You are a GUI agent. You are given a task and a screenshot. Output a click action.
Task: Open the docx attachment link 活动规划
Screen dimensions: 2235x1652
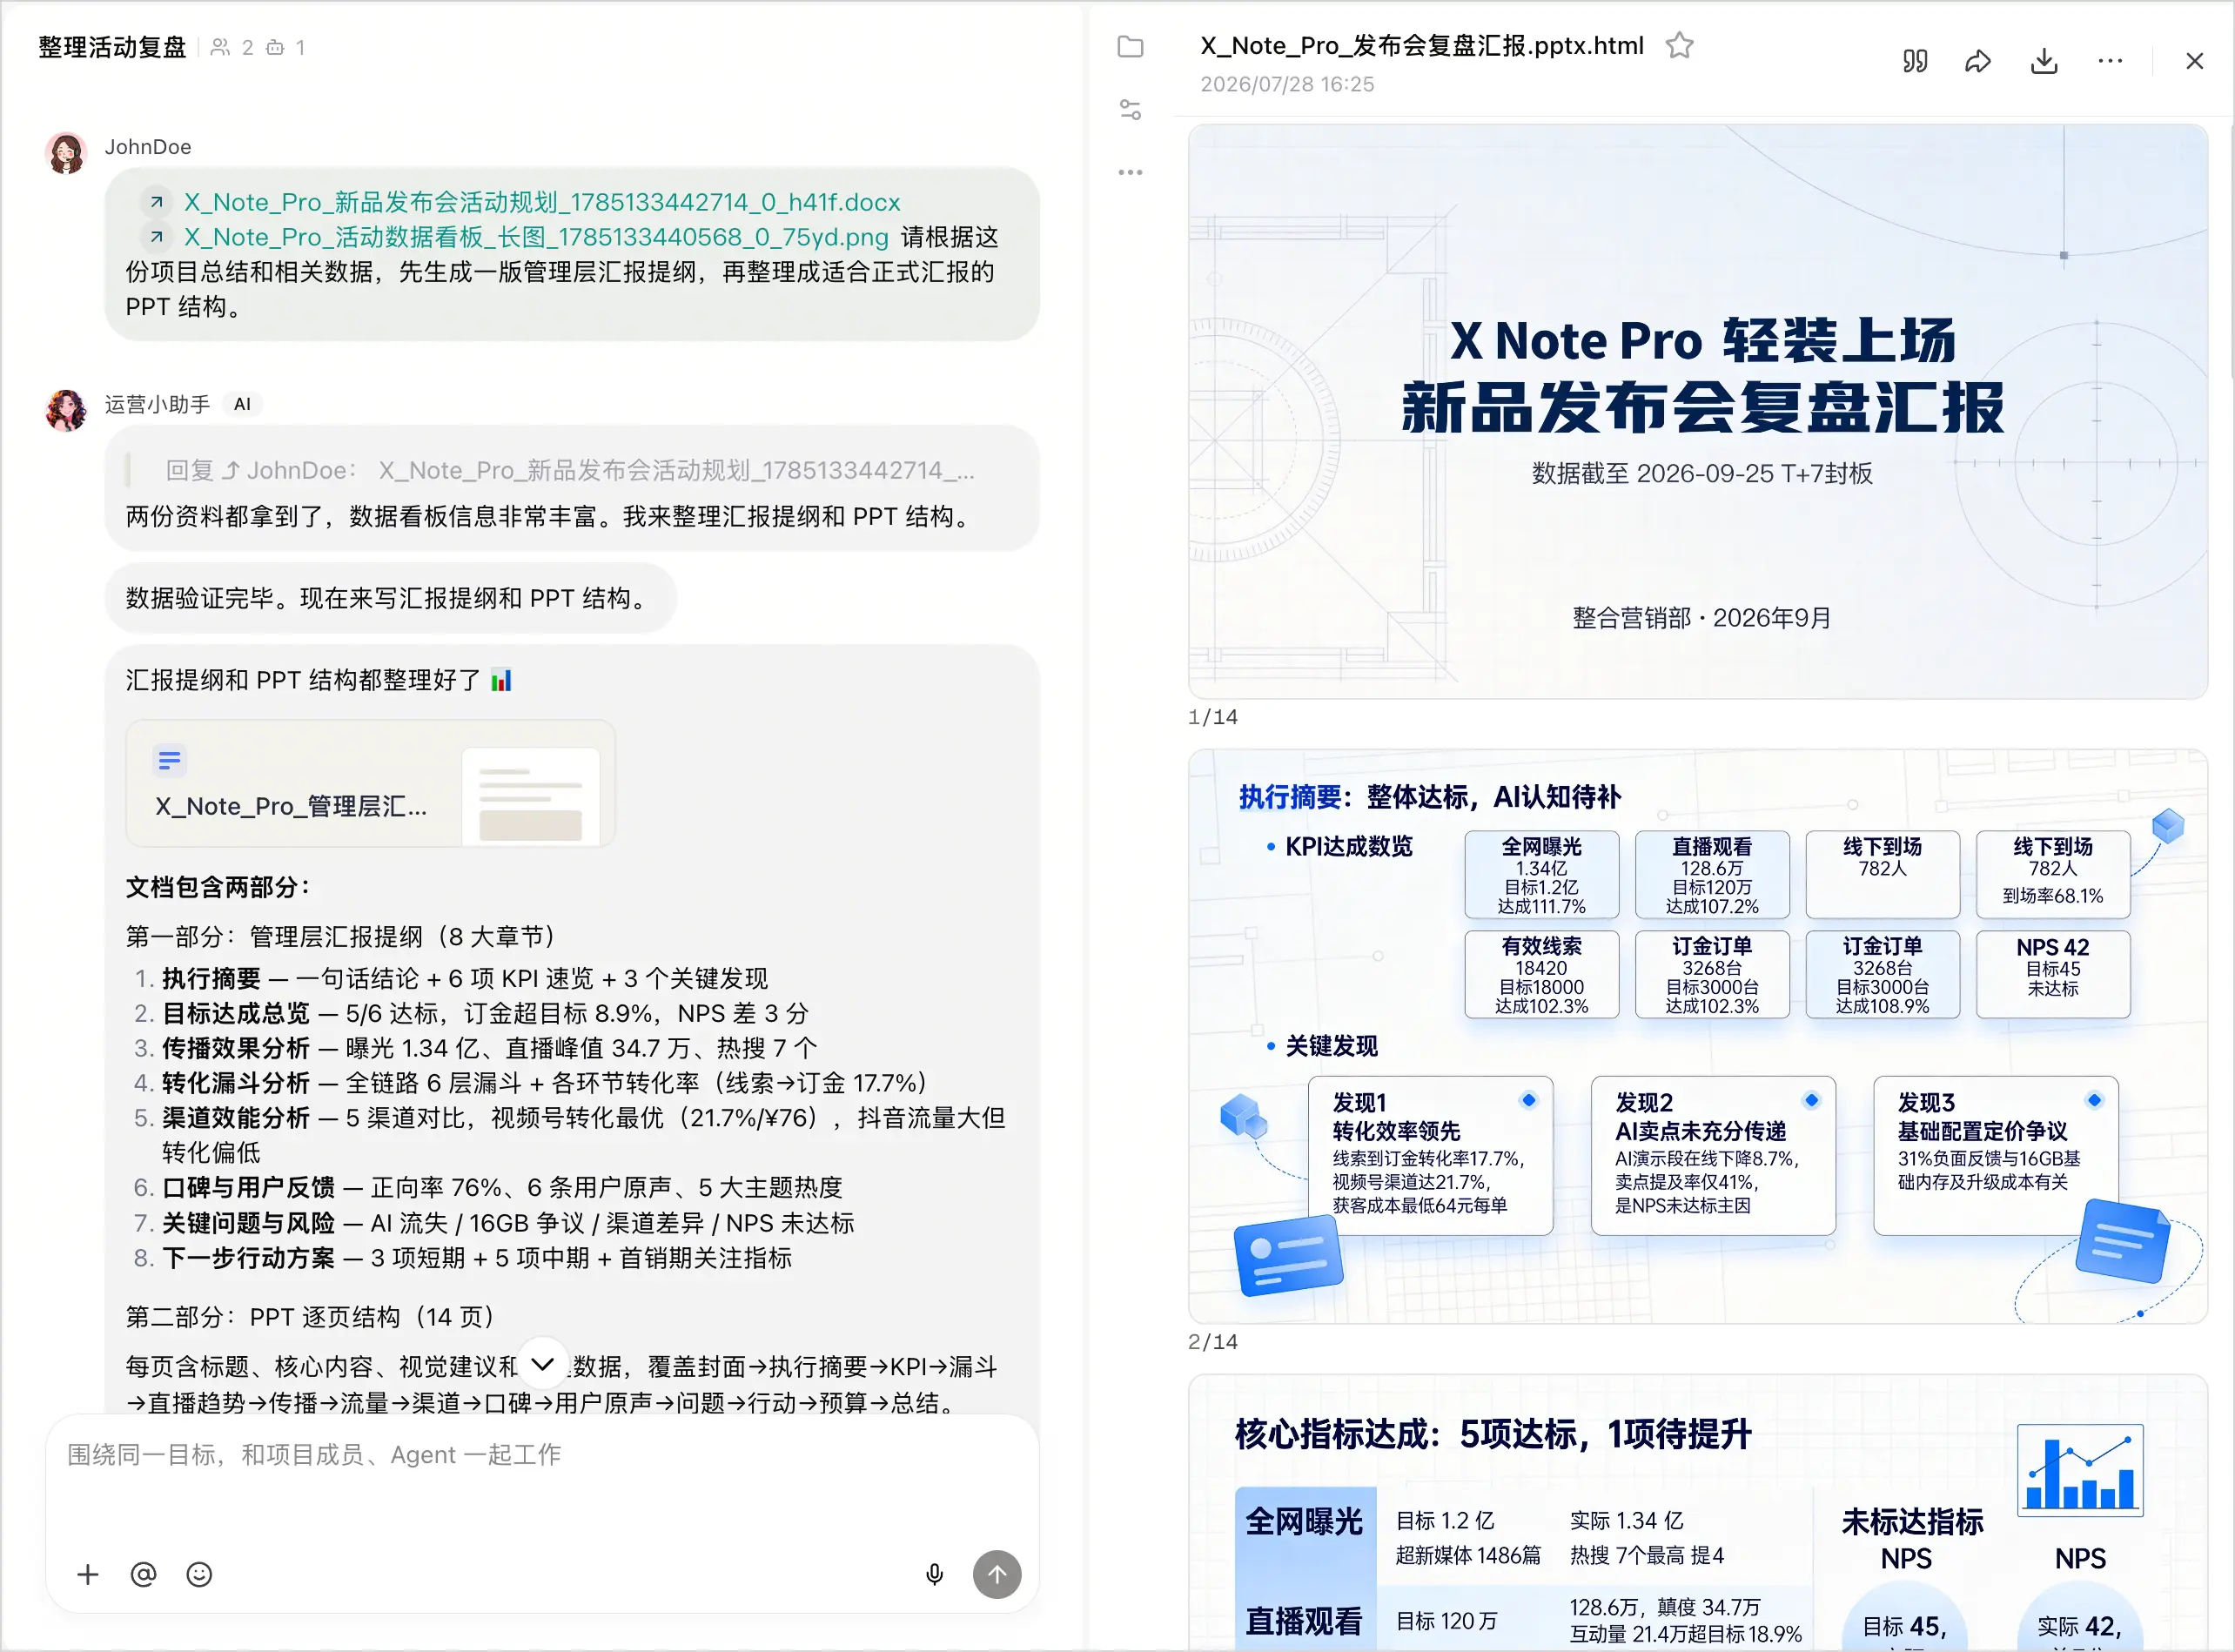(541, 202)
